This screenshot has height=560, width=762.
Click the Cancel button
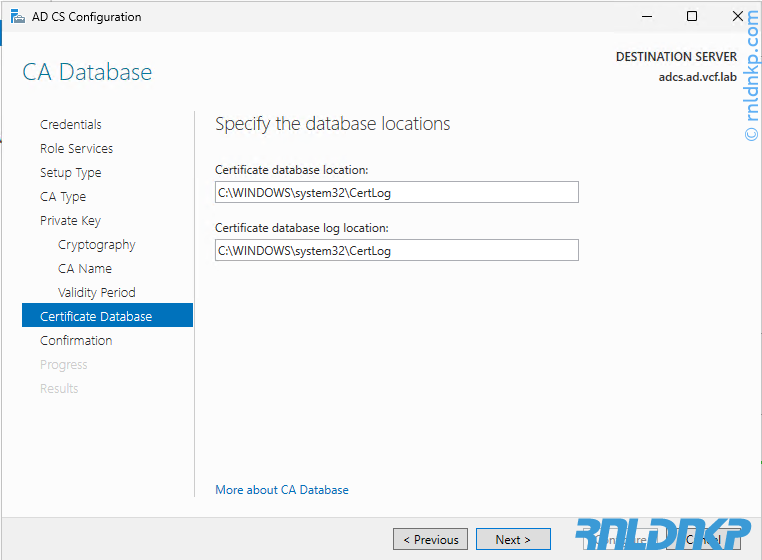tap(705, 540)
